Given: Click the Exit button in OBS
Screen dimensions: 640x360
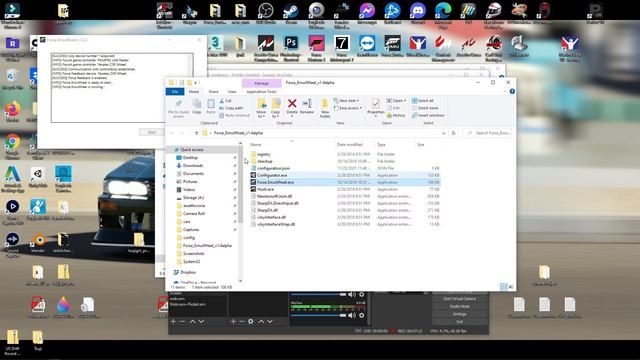Looking at the screenshot, I should tap(460, 322).
